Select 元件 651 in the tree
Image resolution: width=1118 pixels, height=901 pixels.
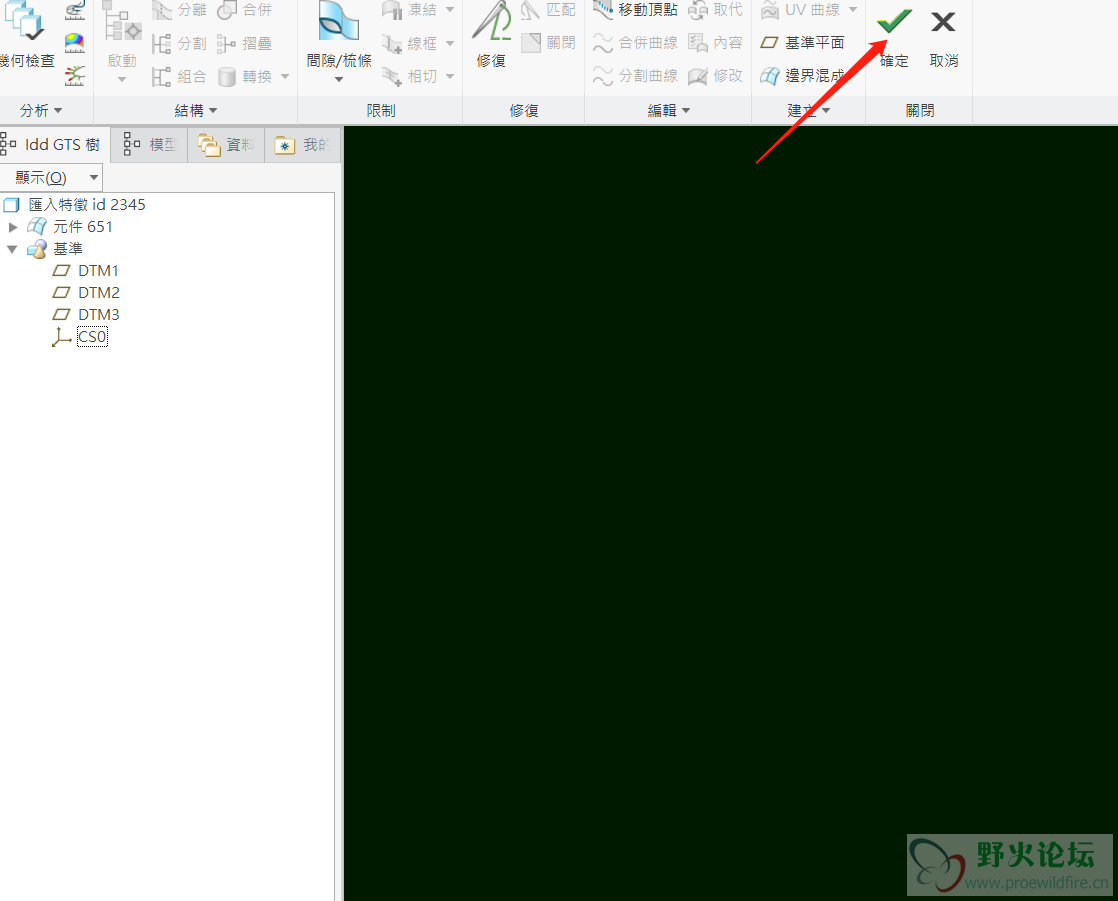click(x=83, y=227)
